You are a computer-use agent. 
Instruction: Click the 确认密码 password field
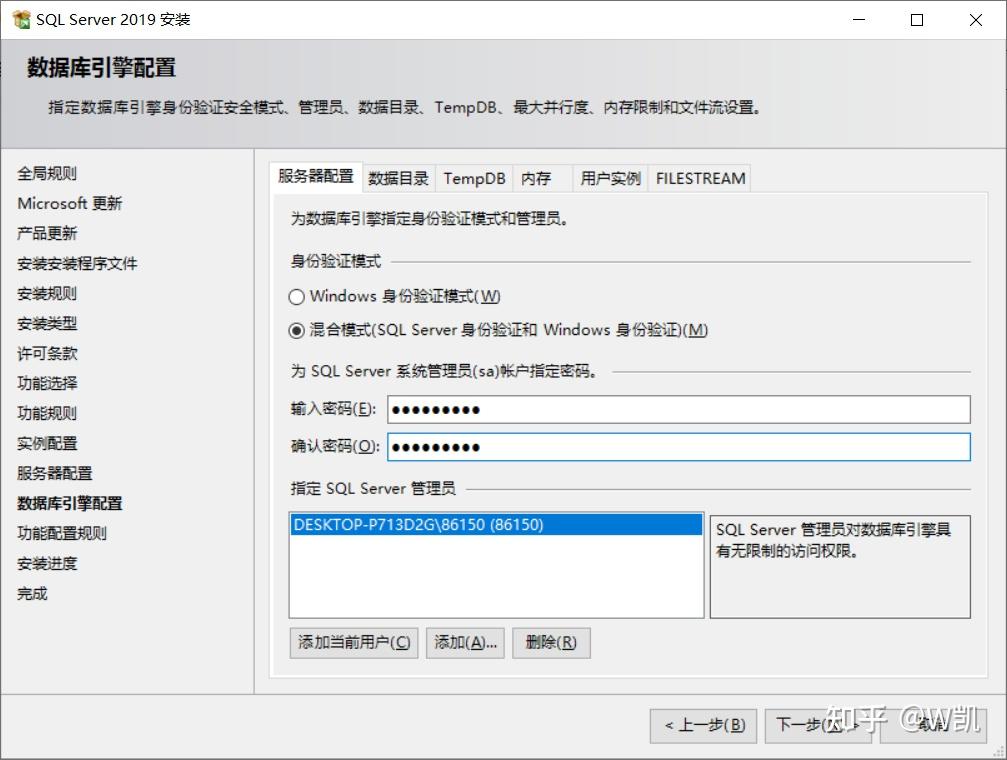678,447
